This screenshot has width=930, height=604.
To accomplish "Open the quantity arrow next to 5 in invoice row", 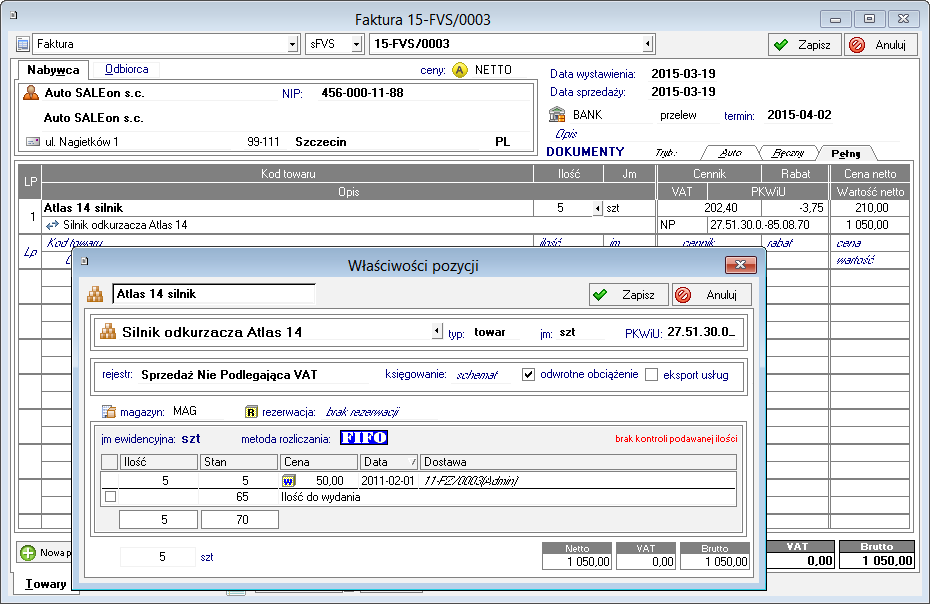I will 597,208.
